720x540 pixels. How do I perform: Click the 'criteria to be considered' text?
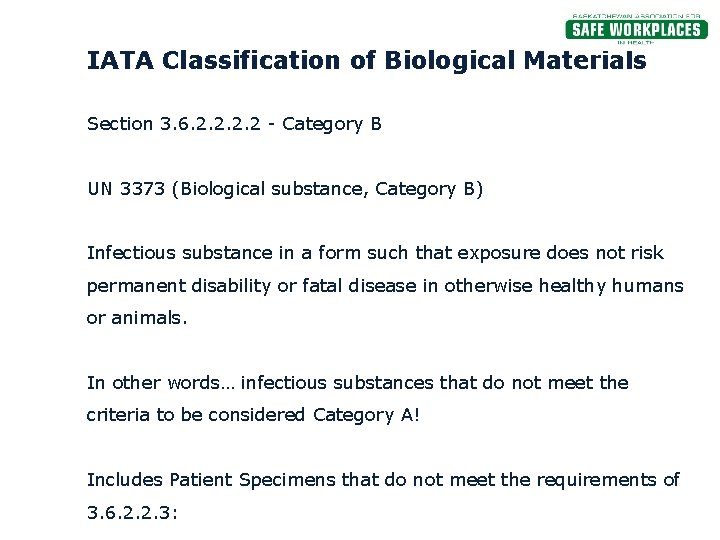[x=197, y=414]
